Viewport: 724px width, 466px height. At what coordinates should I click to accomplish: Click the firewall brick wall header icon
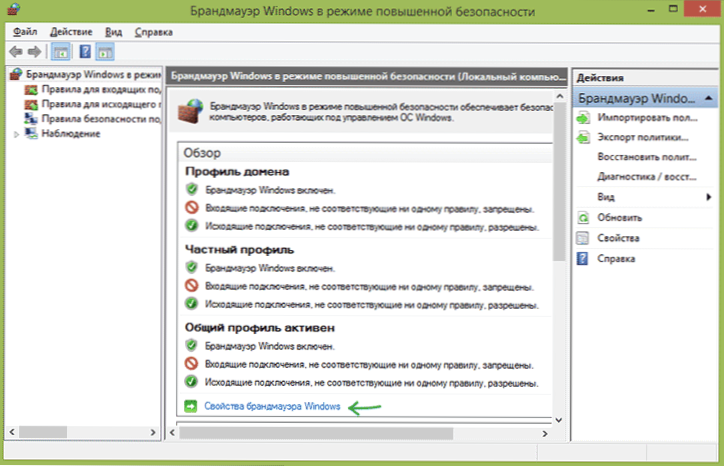point(191,111)
